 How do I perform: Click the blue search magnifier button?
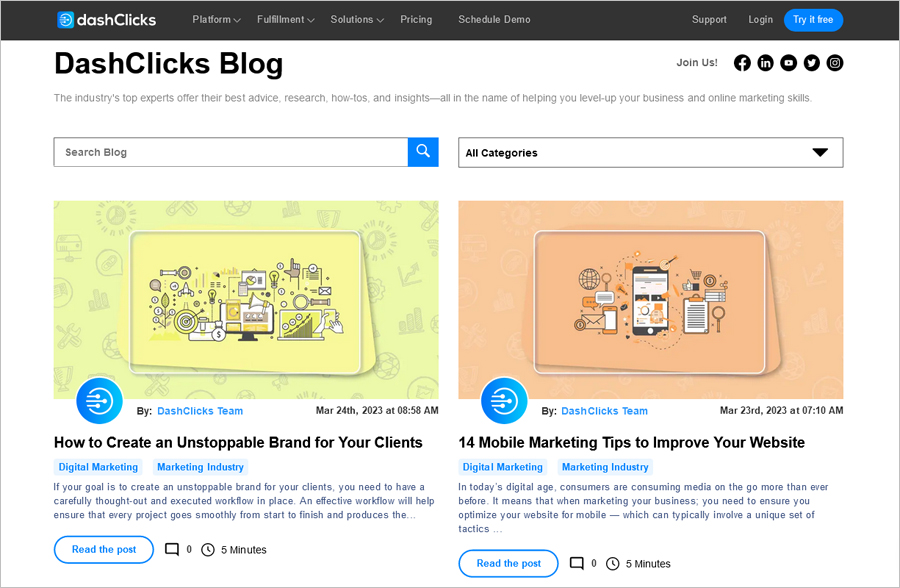tap(423, 152)
